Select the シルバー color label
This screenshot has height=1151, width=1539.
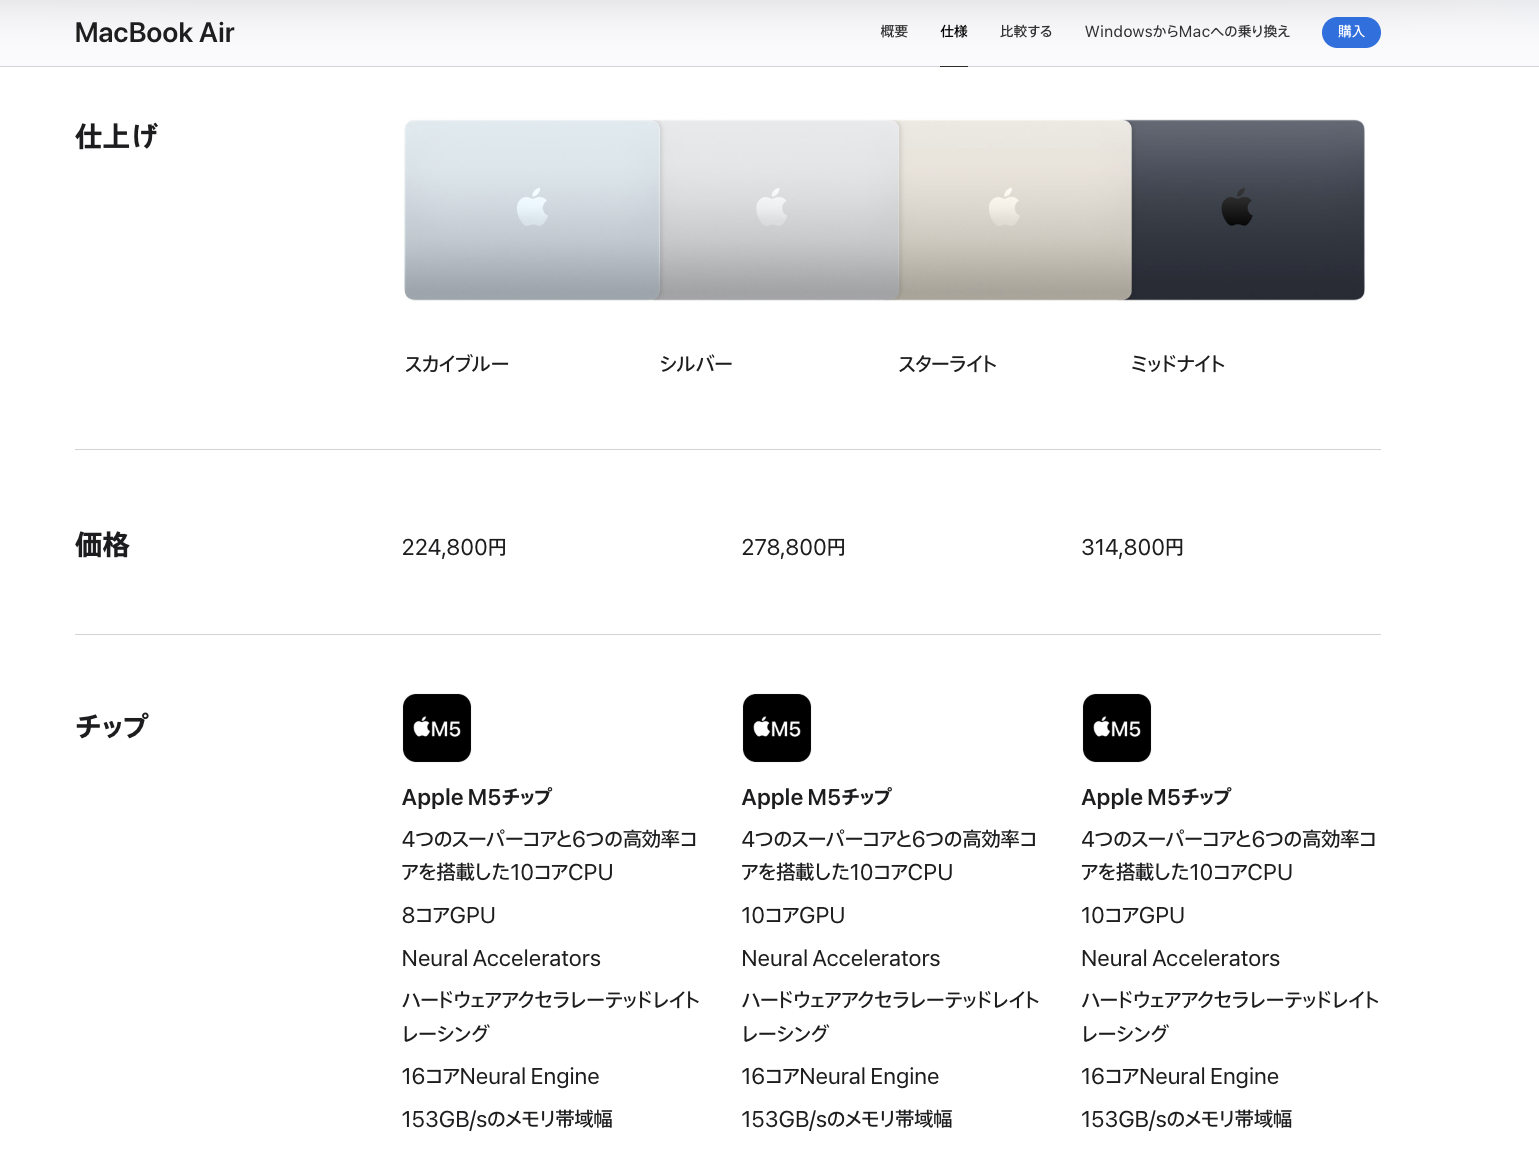pos(696,364)
